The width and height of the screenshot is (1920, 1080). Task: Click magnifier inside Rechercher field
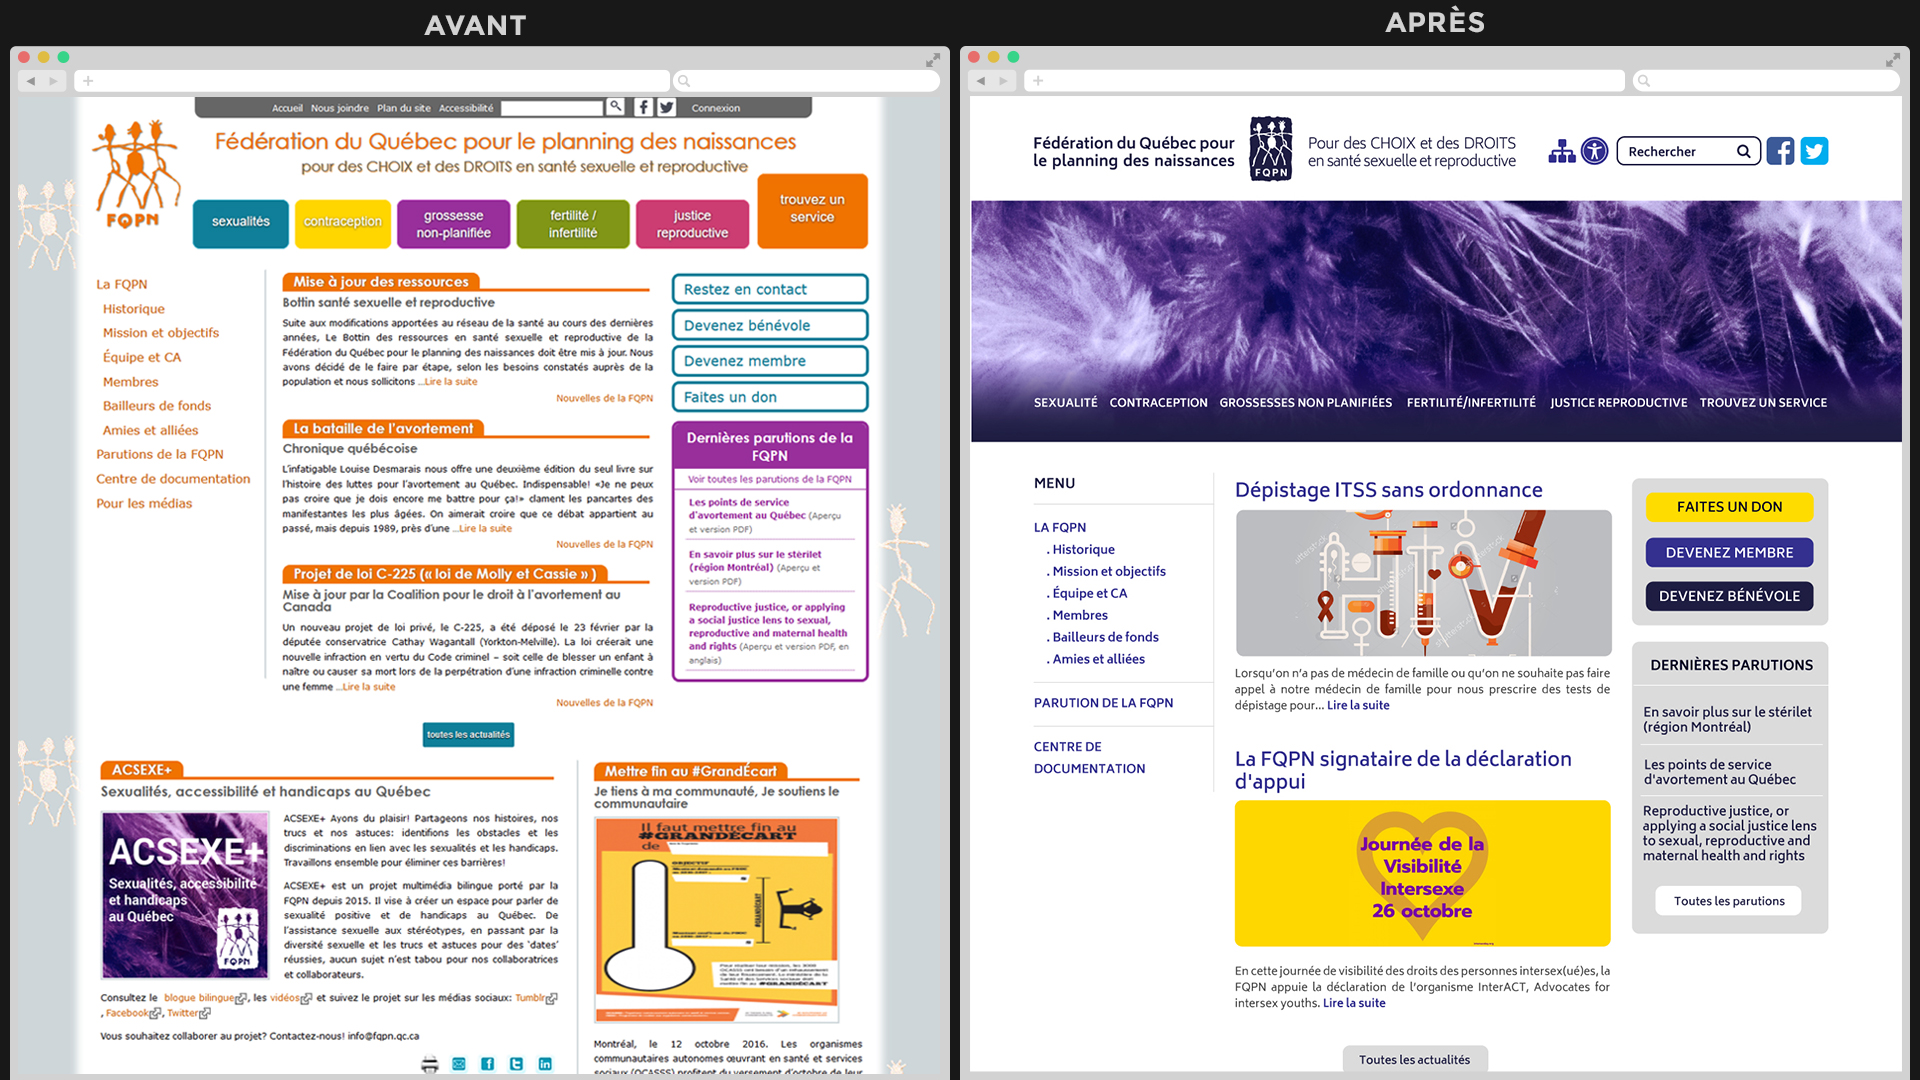tap(1743, 152)
